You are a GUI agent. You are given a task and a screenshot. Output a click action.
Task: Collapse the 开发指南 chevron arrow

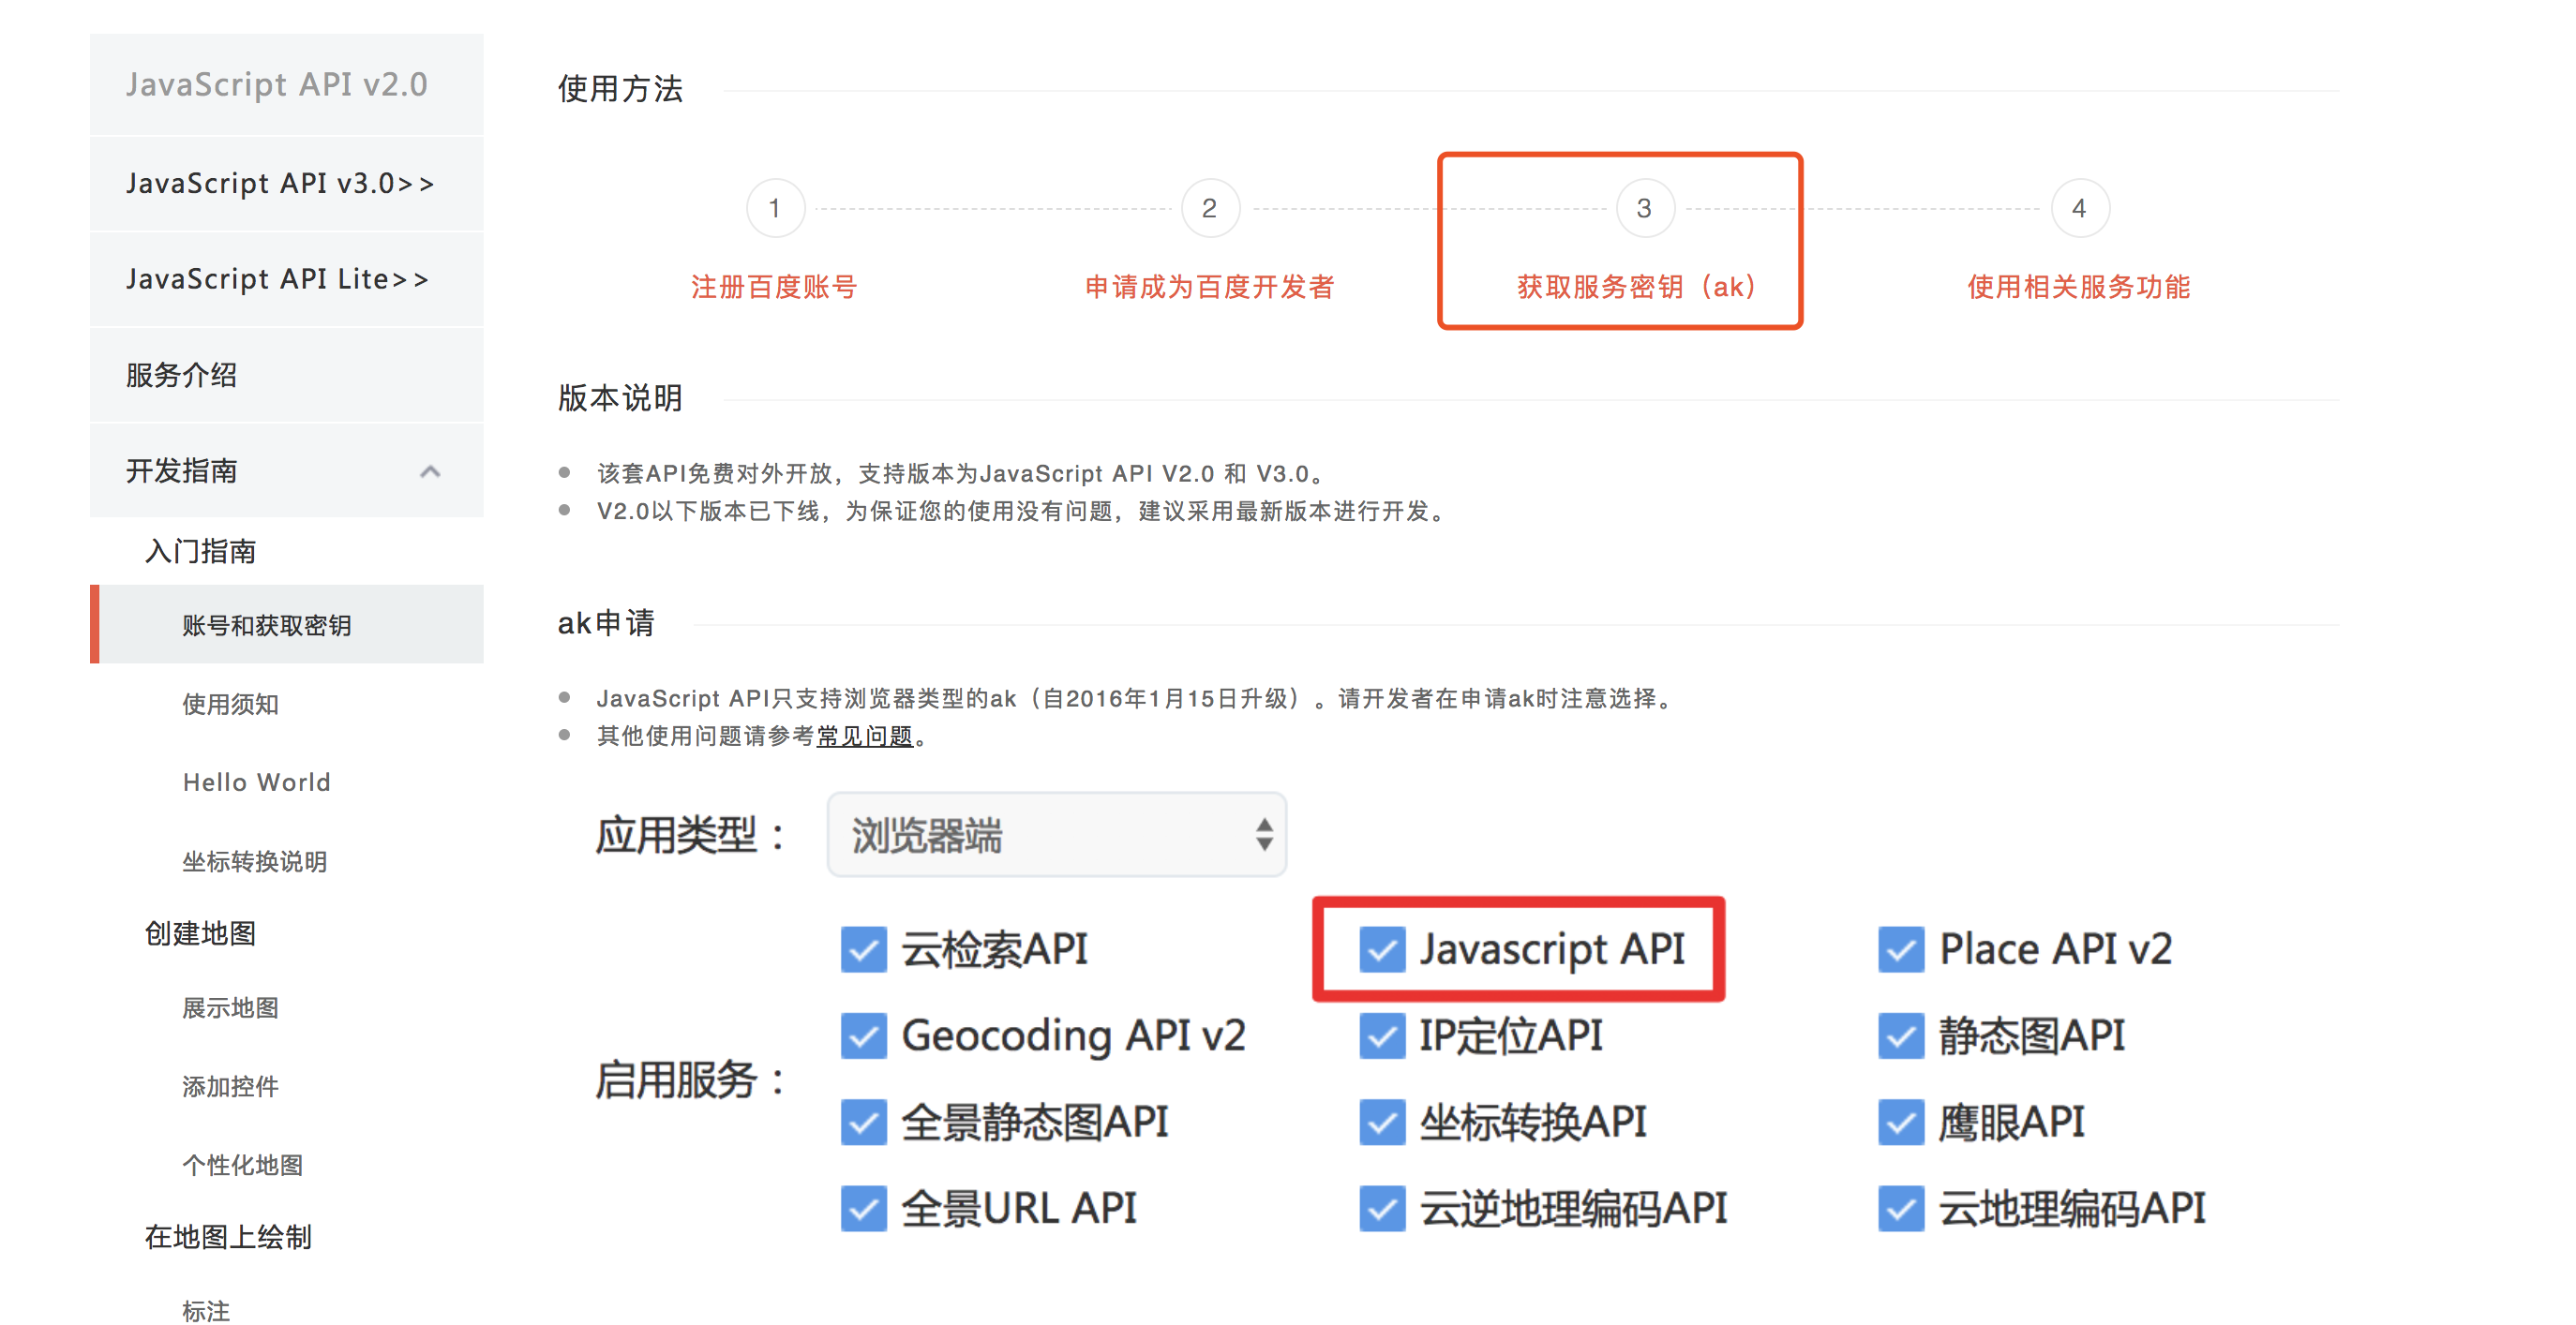(430, 471)
